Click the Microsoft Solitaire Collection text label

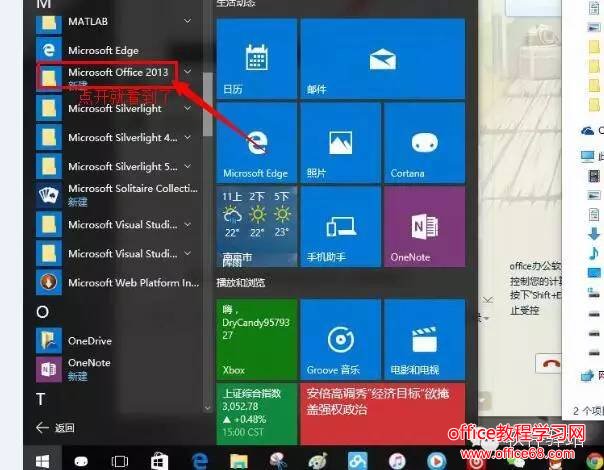(133, 188)
